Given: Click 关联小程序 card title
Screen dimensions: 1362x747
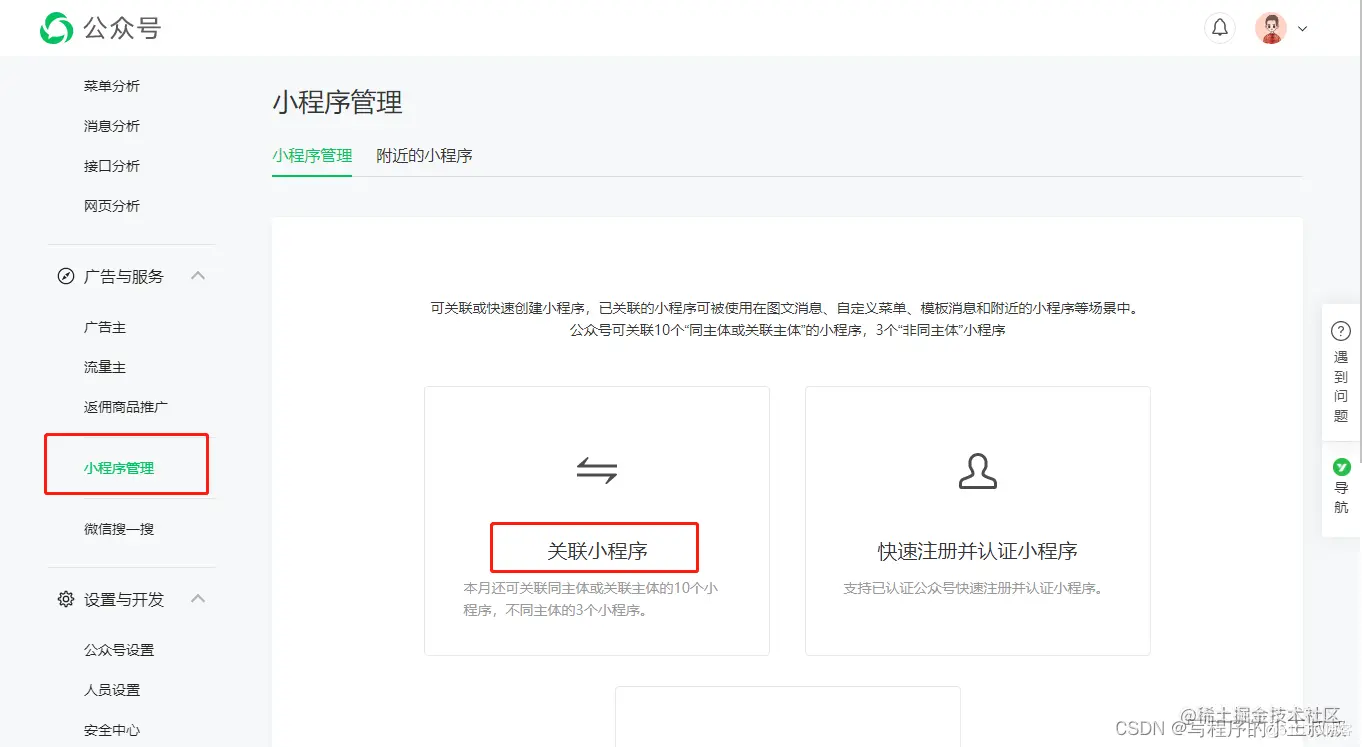Looking at the screenshot, I should (x=597, y=551).
